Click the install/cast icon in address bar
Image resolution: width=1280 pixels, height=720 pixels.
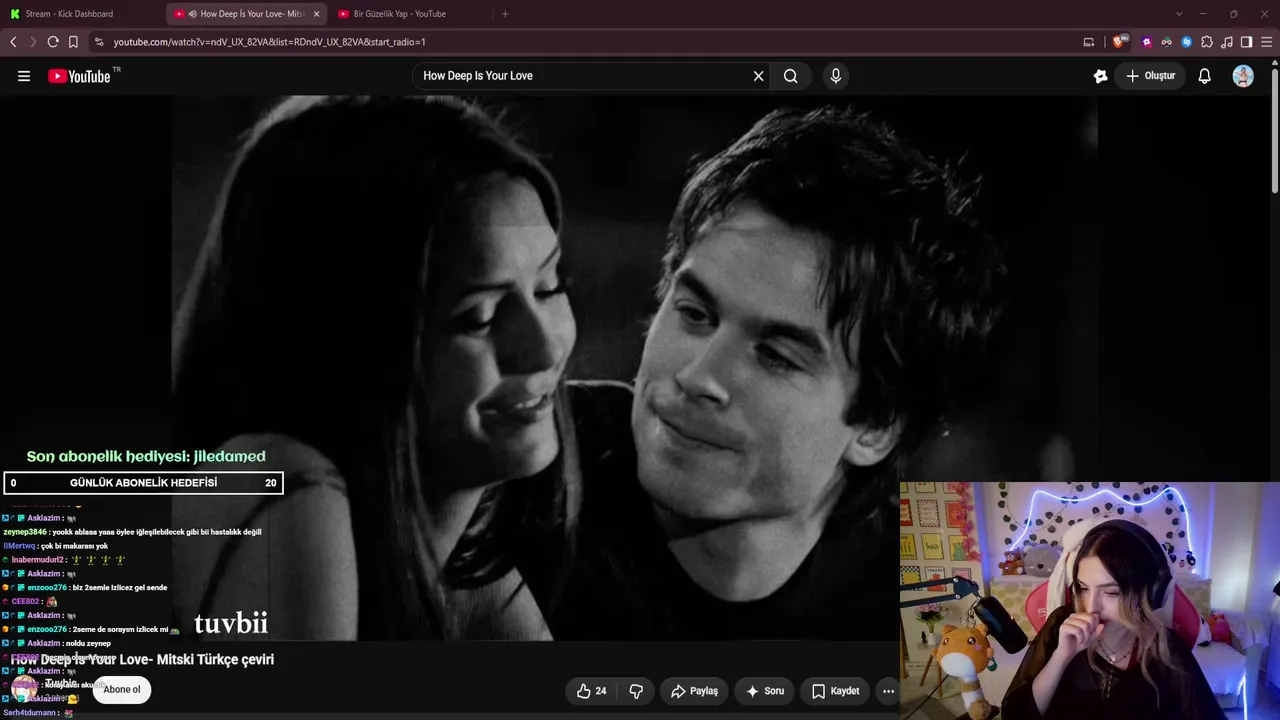(1089, 42)
